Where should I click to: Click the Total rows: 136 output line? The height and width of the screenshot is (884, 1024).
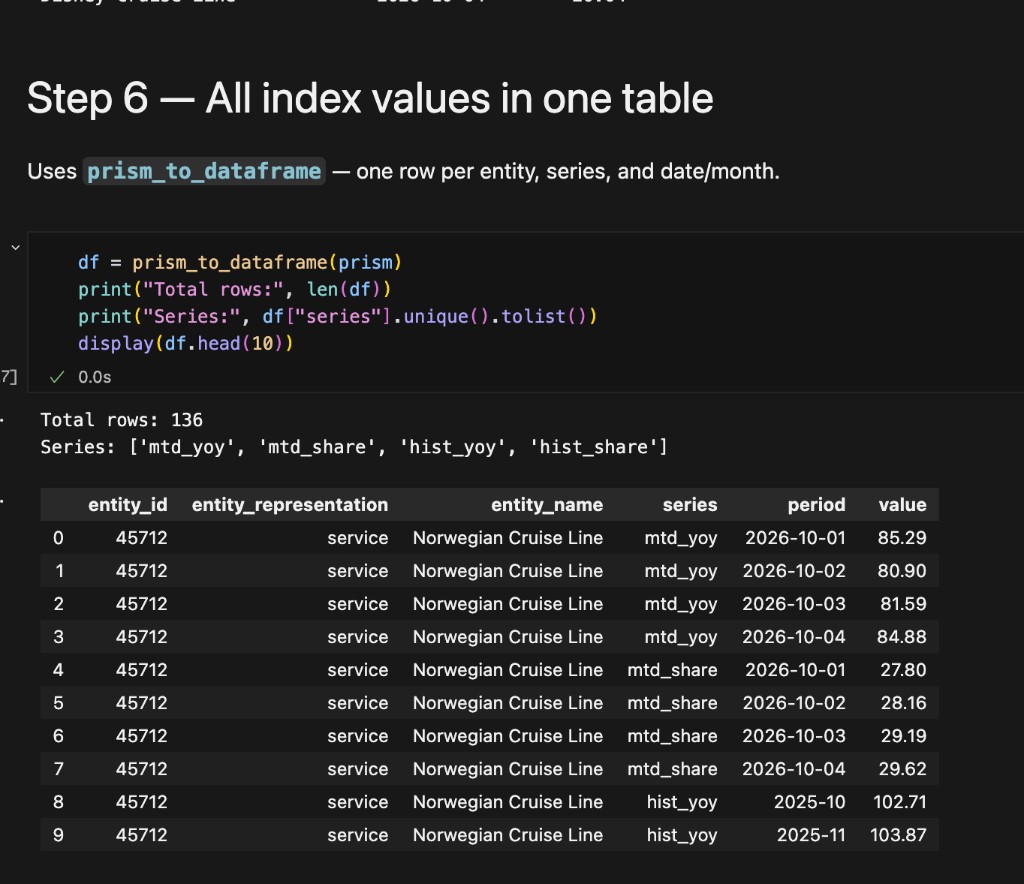point(121,420)
